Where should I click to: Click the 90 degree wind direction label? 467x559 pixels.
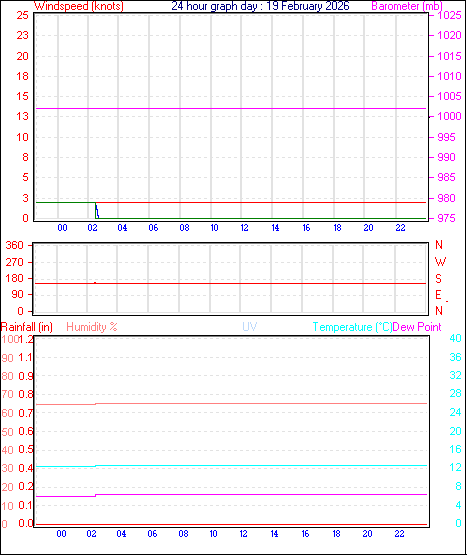tap(17, 294)
